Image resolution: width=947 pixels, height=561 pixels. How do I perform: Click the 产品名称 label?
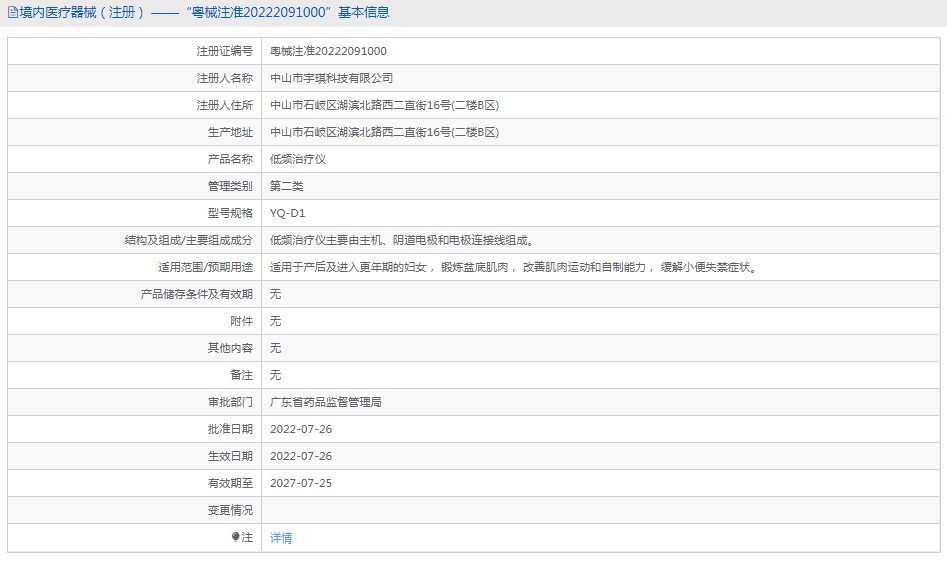(x=230, y=159)
